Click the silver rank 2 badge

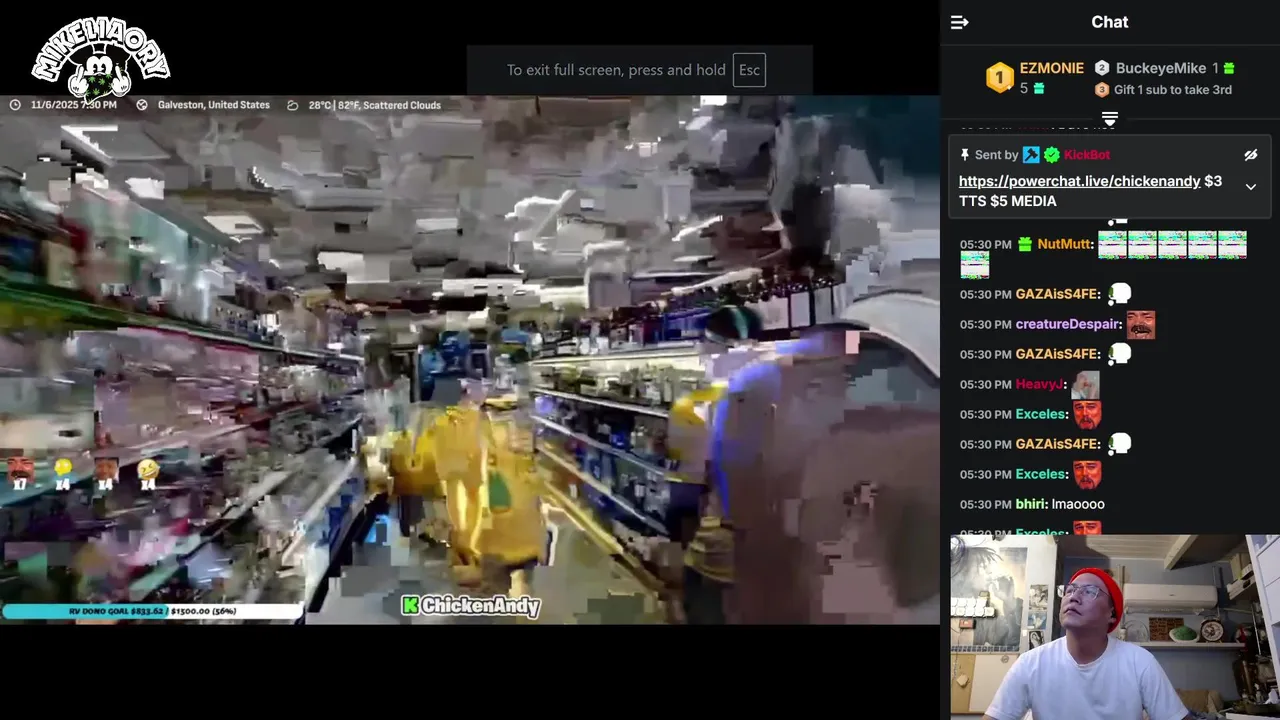click(1102, 68)
